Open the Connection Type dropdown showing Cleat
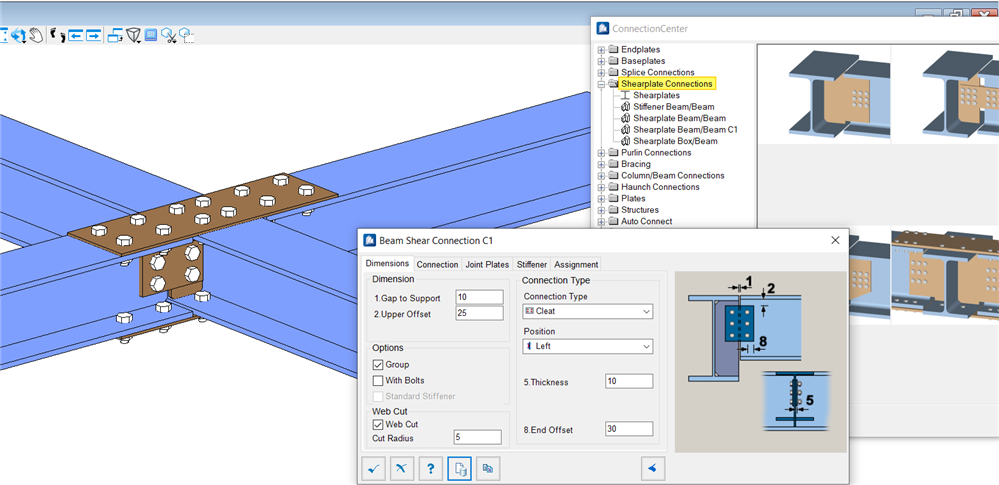The width and height of the screenshot is (999, 485). 587,312
